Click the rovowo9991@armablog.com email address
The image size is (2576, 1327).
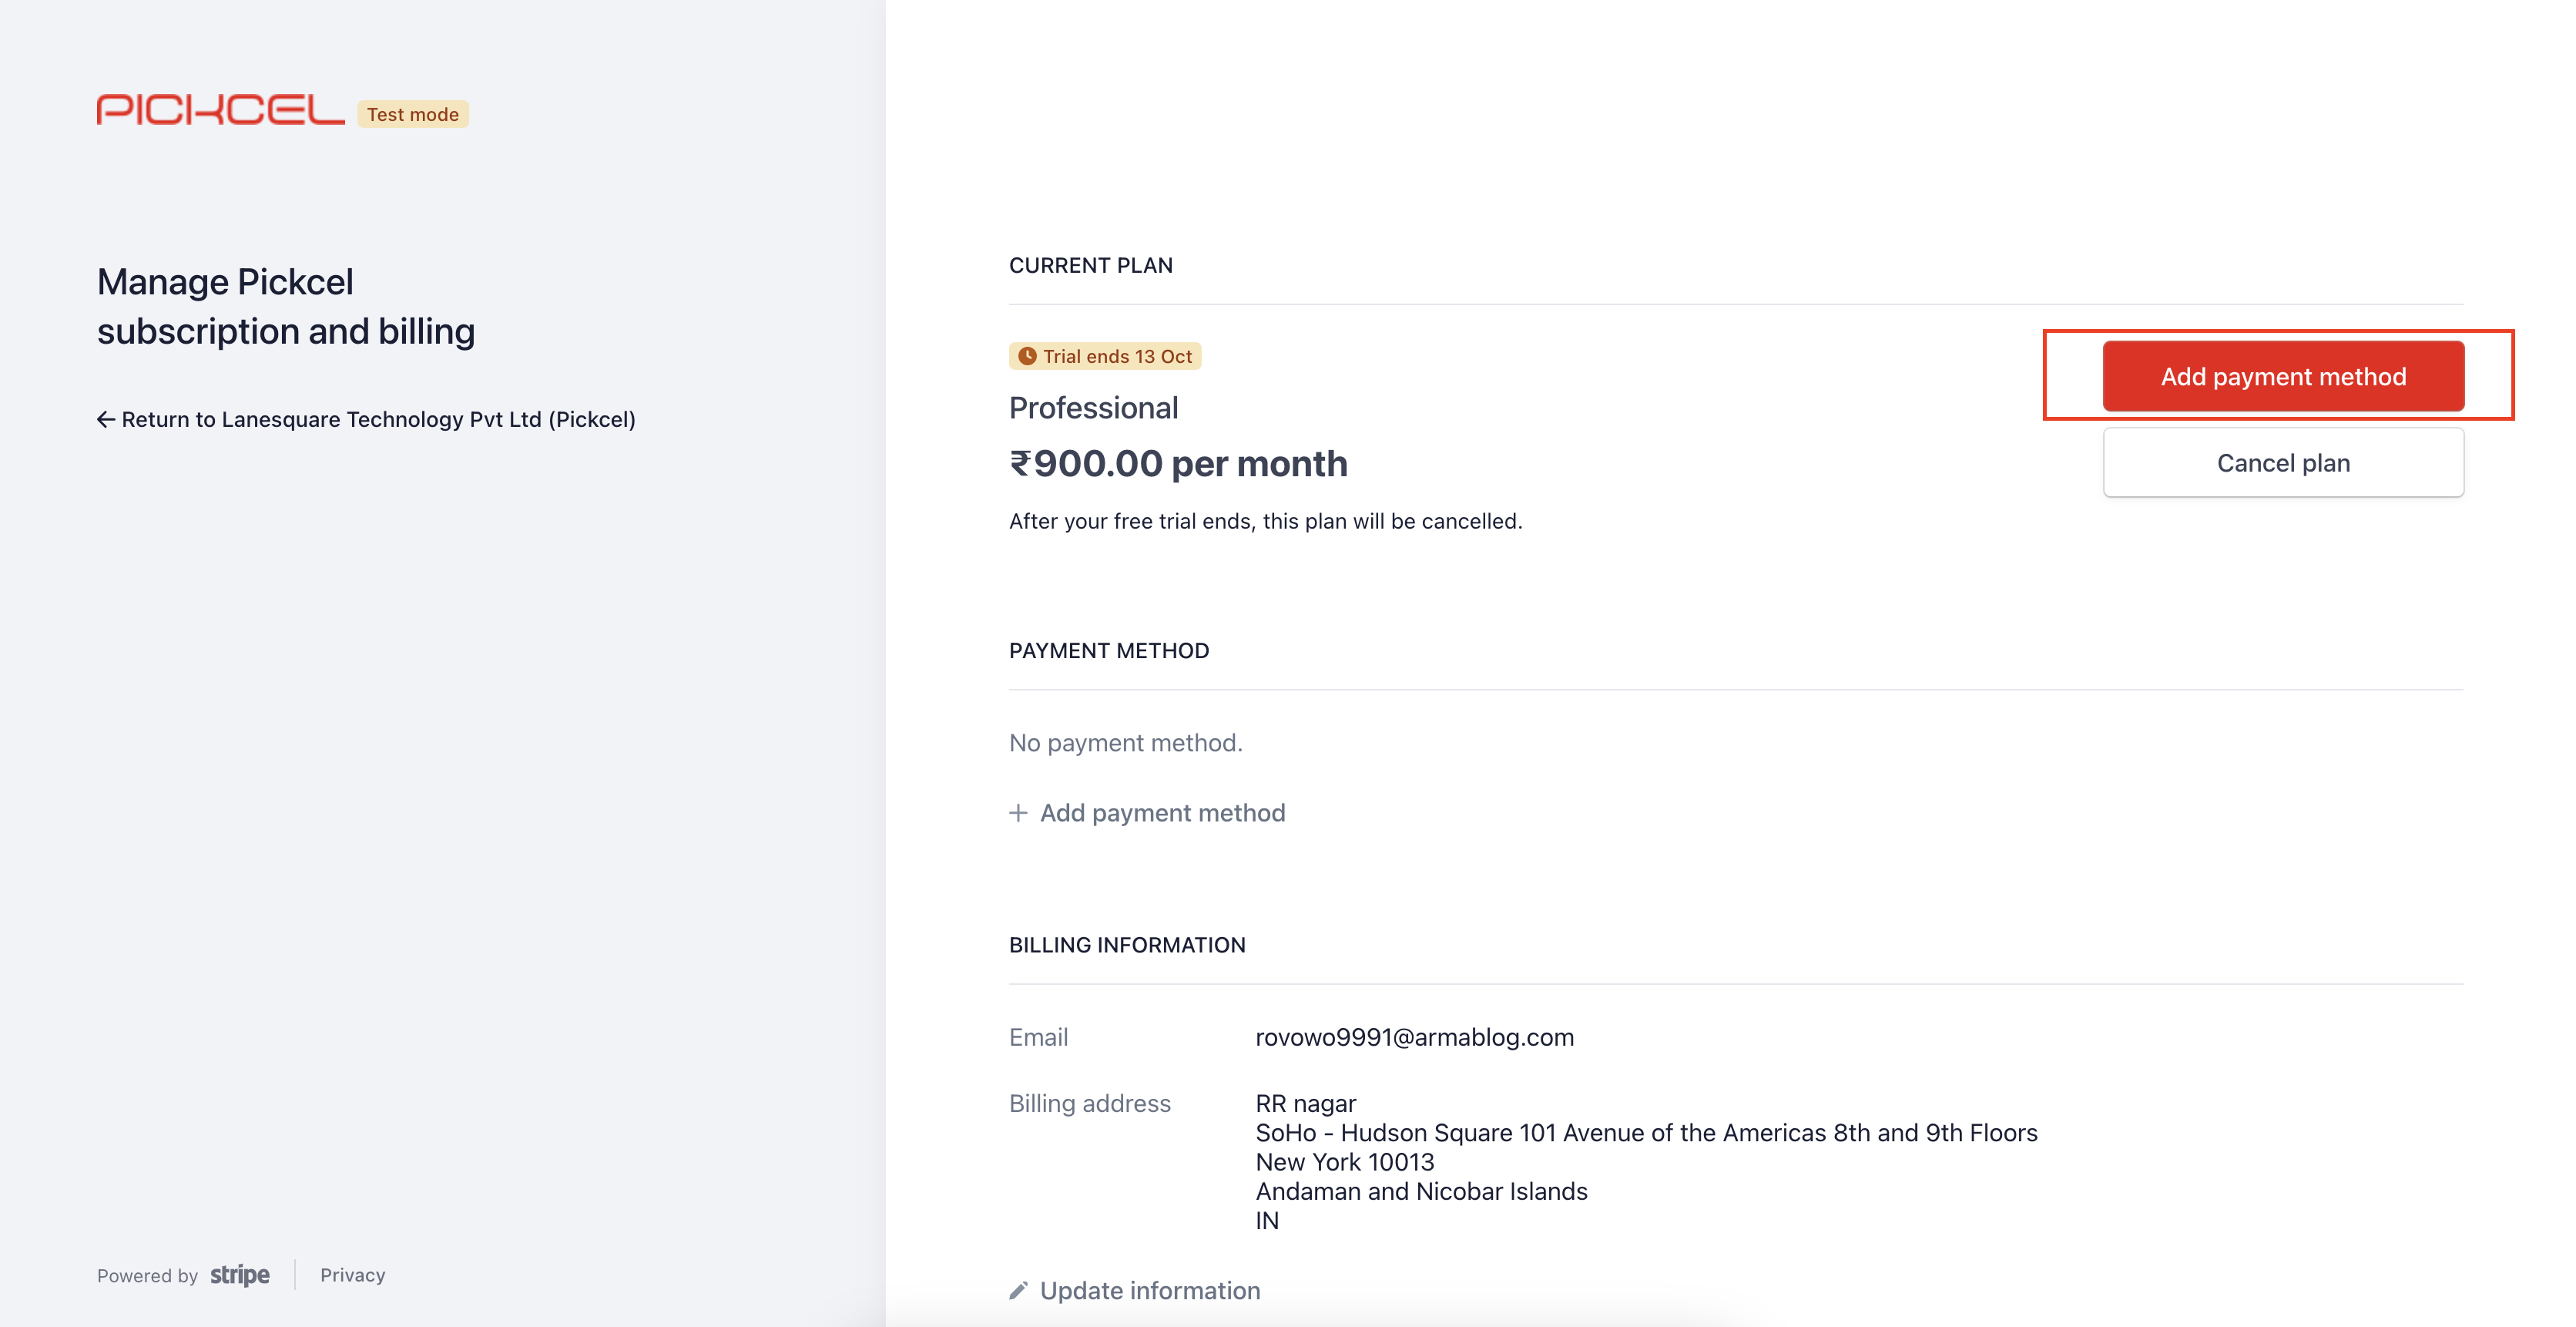coord(1414,1037)
